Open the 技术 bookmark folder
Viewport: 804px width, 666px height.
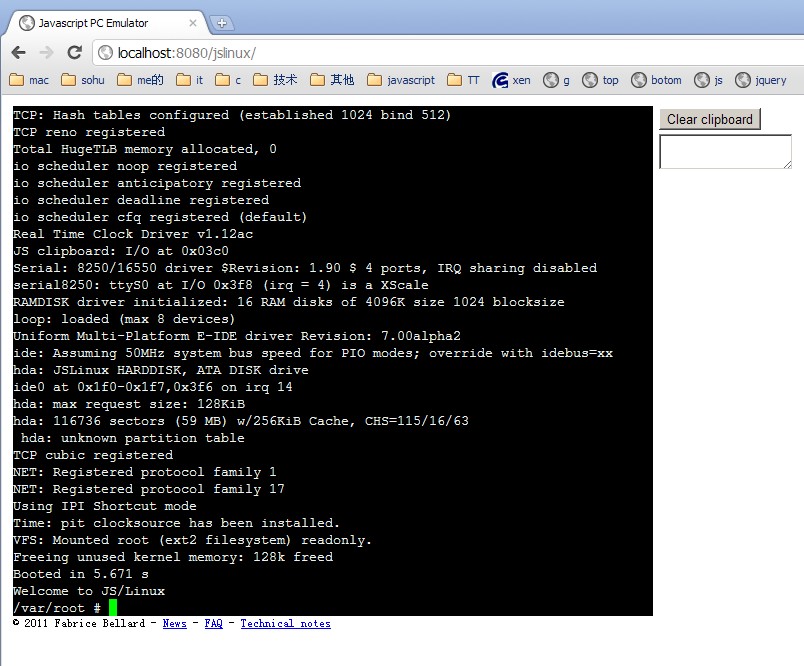(x=275, y=80)
